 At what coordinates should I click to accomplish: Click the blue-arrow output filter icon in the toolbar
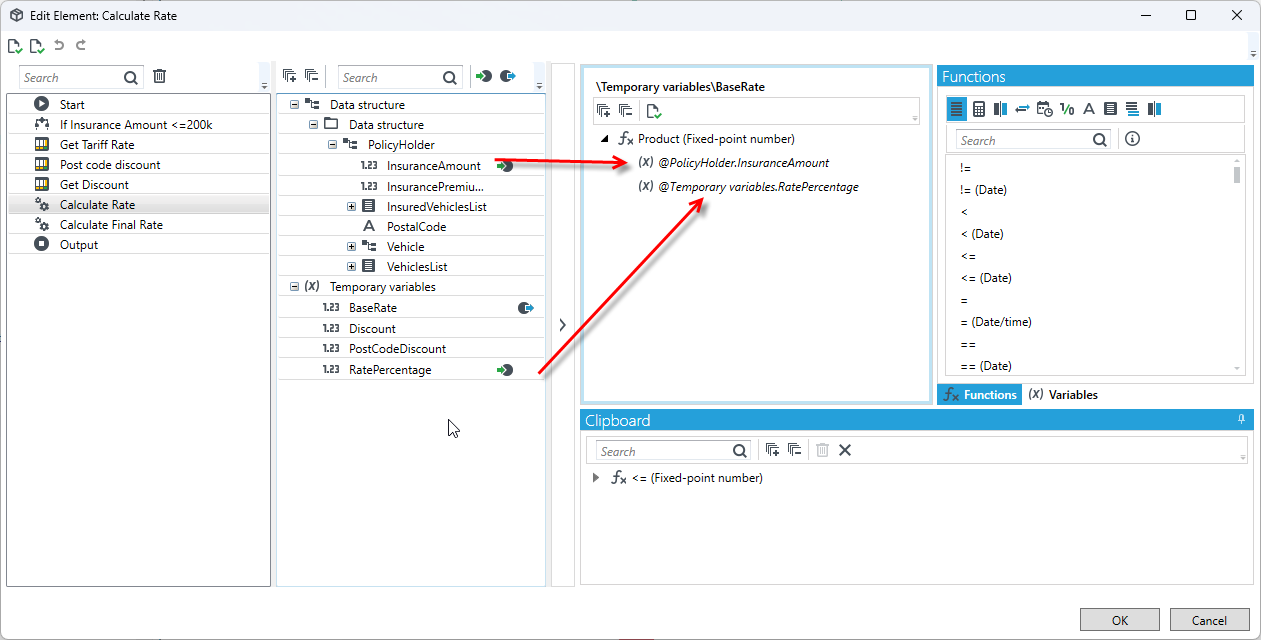[507, 77]
